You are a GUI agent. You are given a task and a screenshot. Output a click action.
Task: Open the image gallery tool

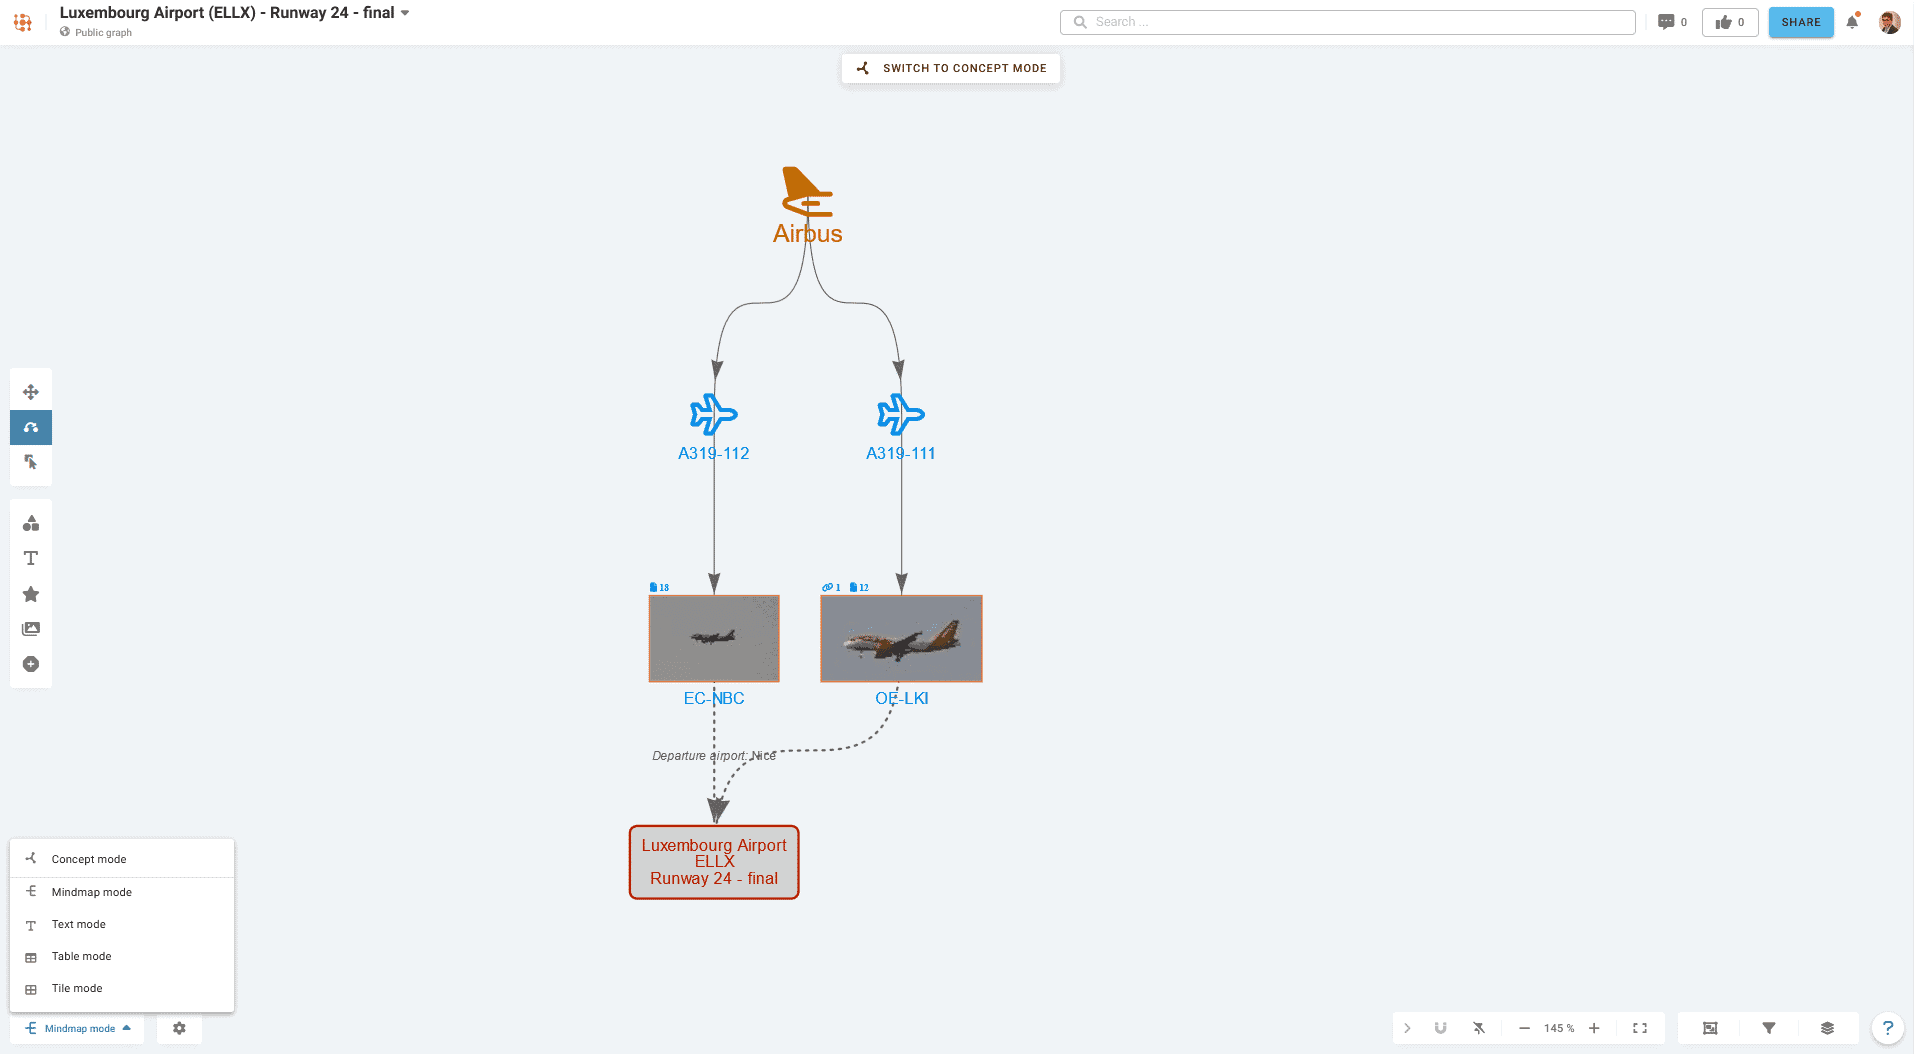pos(31,629)
